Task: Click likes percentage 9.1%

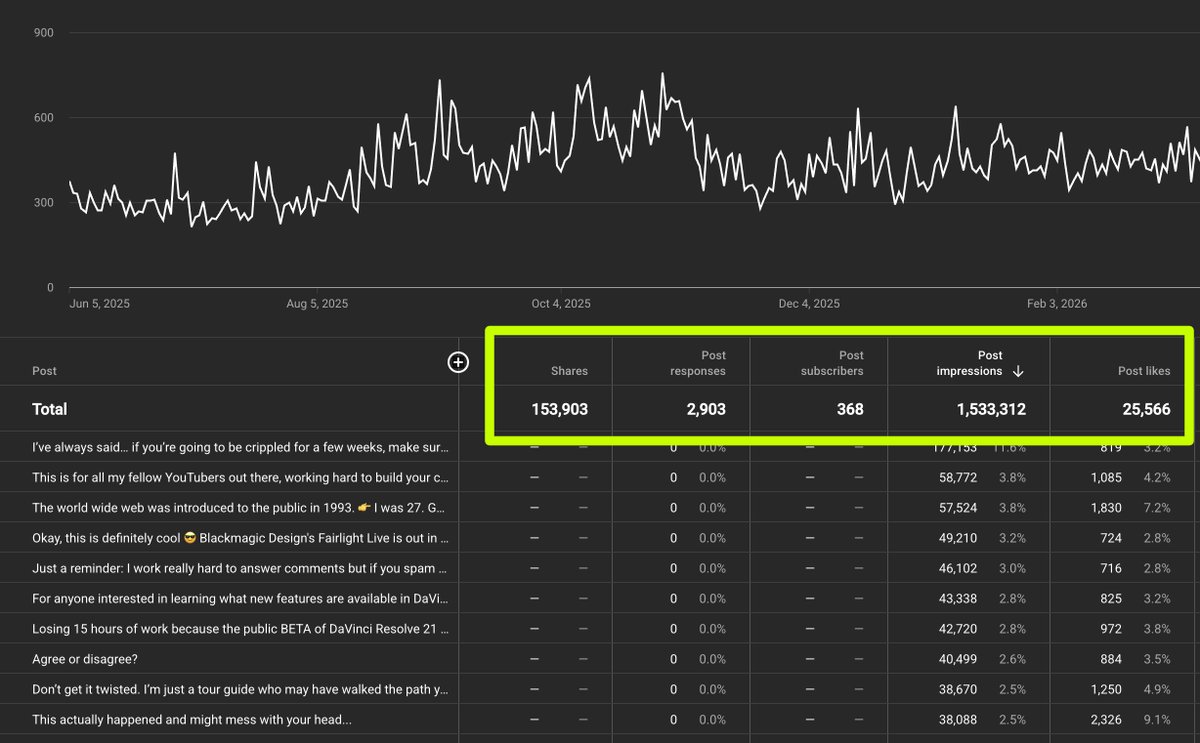Action: 1157,719
